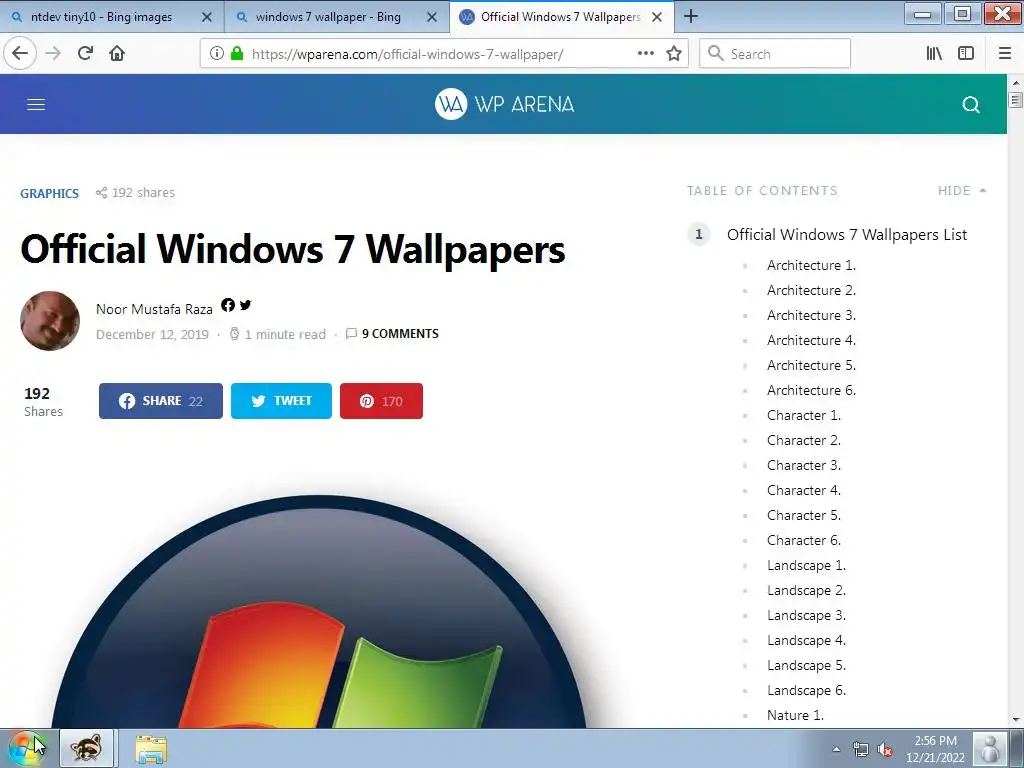Tweet this article
This screenshot has width=1024, height=768.
pyautogui.click(x=281, y=401)
